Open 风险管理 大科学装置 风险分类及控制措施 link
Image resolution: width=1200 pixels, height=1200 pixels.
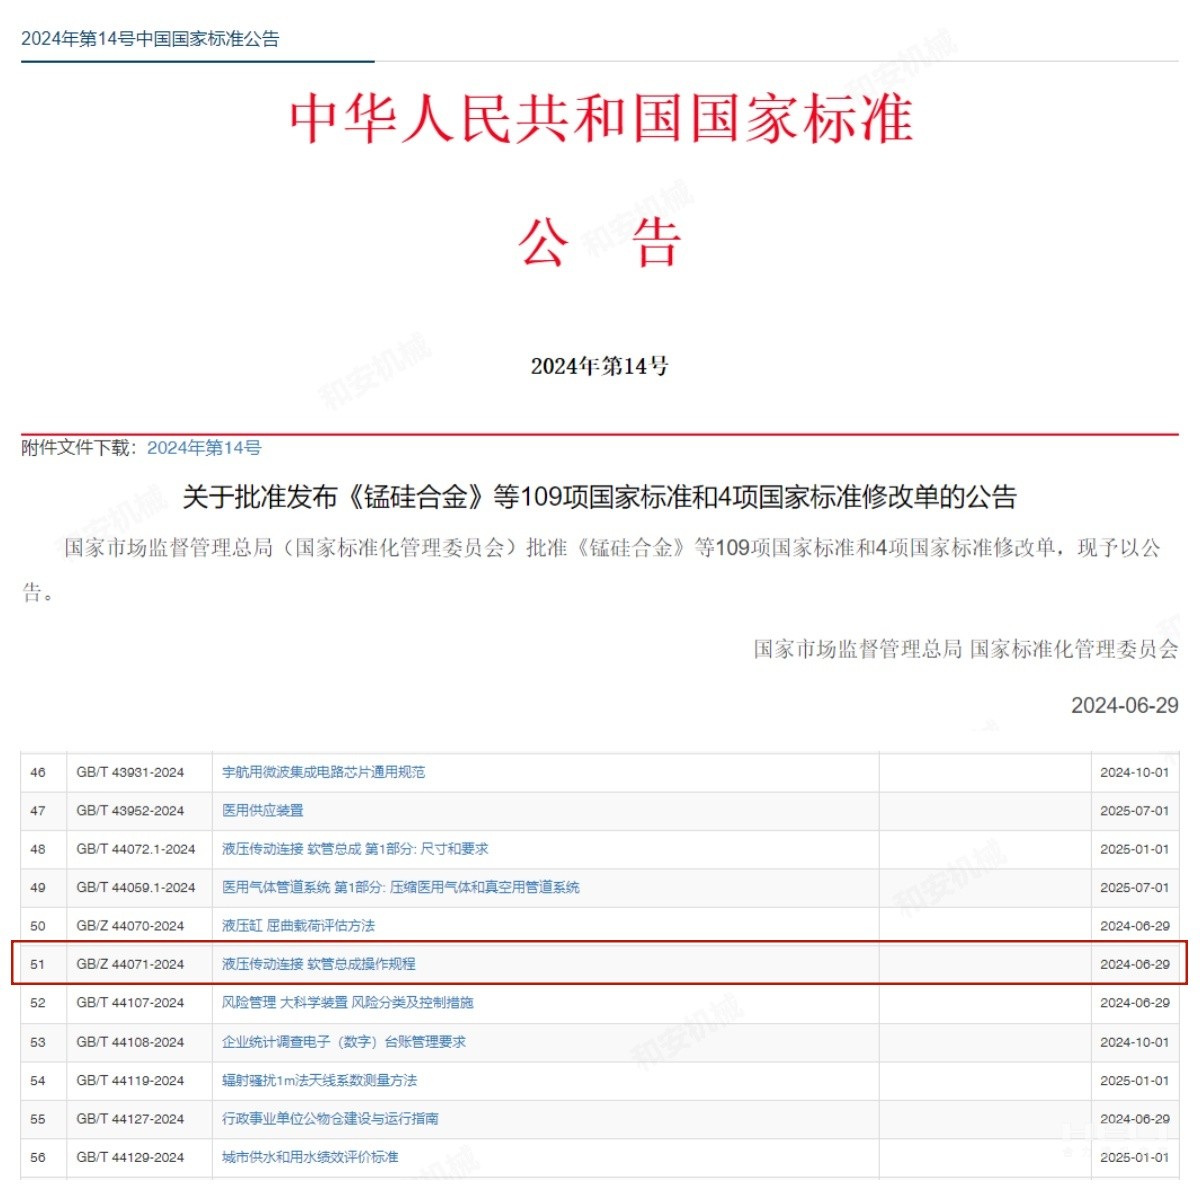click(347, 1002)
